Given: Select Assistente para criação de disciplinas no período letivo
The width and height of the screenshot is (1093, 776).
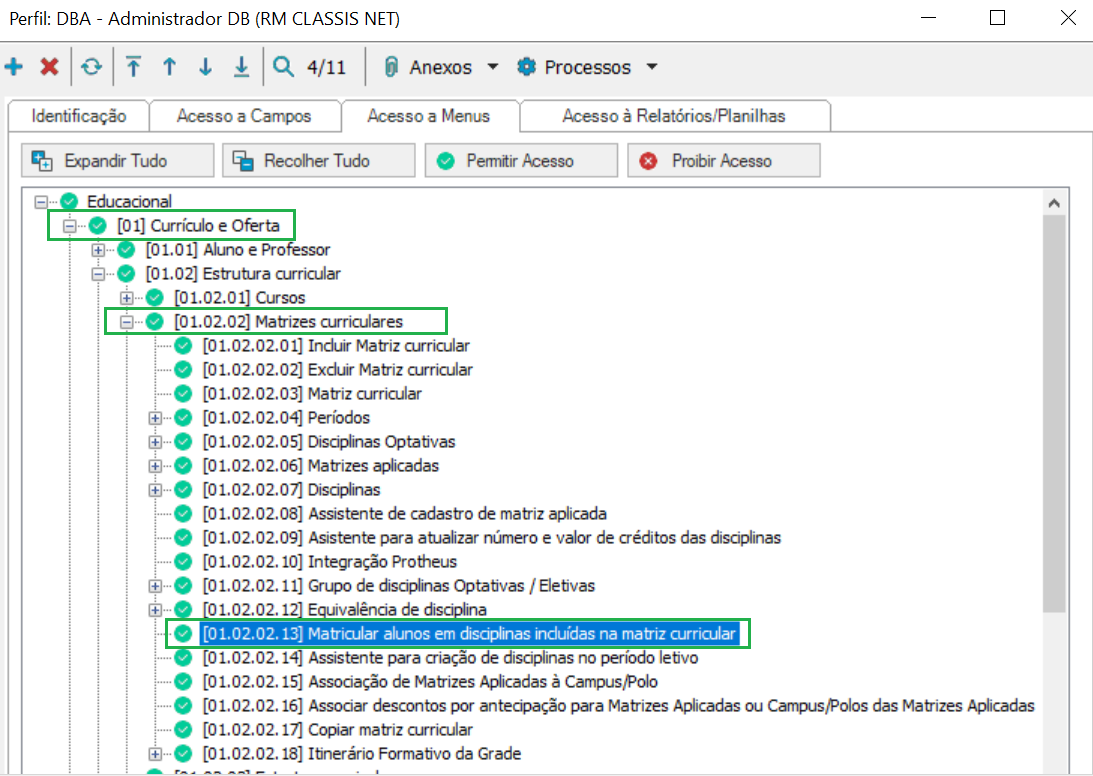Looking at the screenshot, I should pyautogui.click(x=450, y=658).
